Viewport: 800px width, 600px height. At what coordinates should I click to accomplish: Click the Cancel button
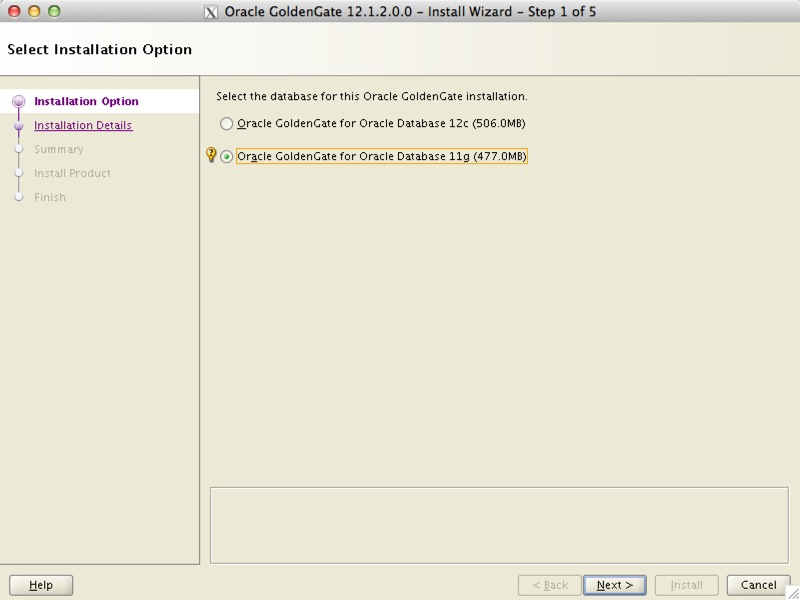click(759, 585)
